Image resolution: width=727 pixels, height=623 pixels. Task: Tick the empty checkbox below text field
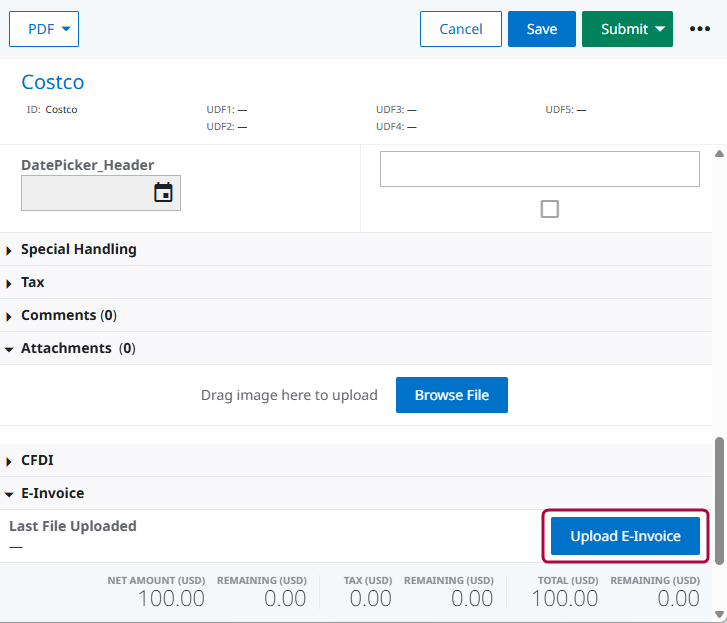click(x=549, y=209)
